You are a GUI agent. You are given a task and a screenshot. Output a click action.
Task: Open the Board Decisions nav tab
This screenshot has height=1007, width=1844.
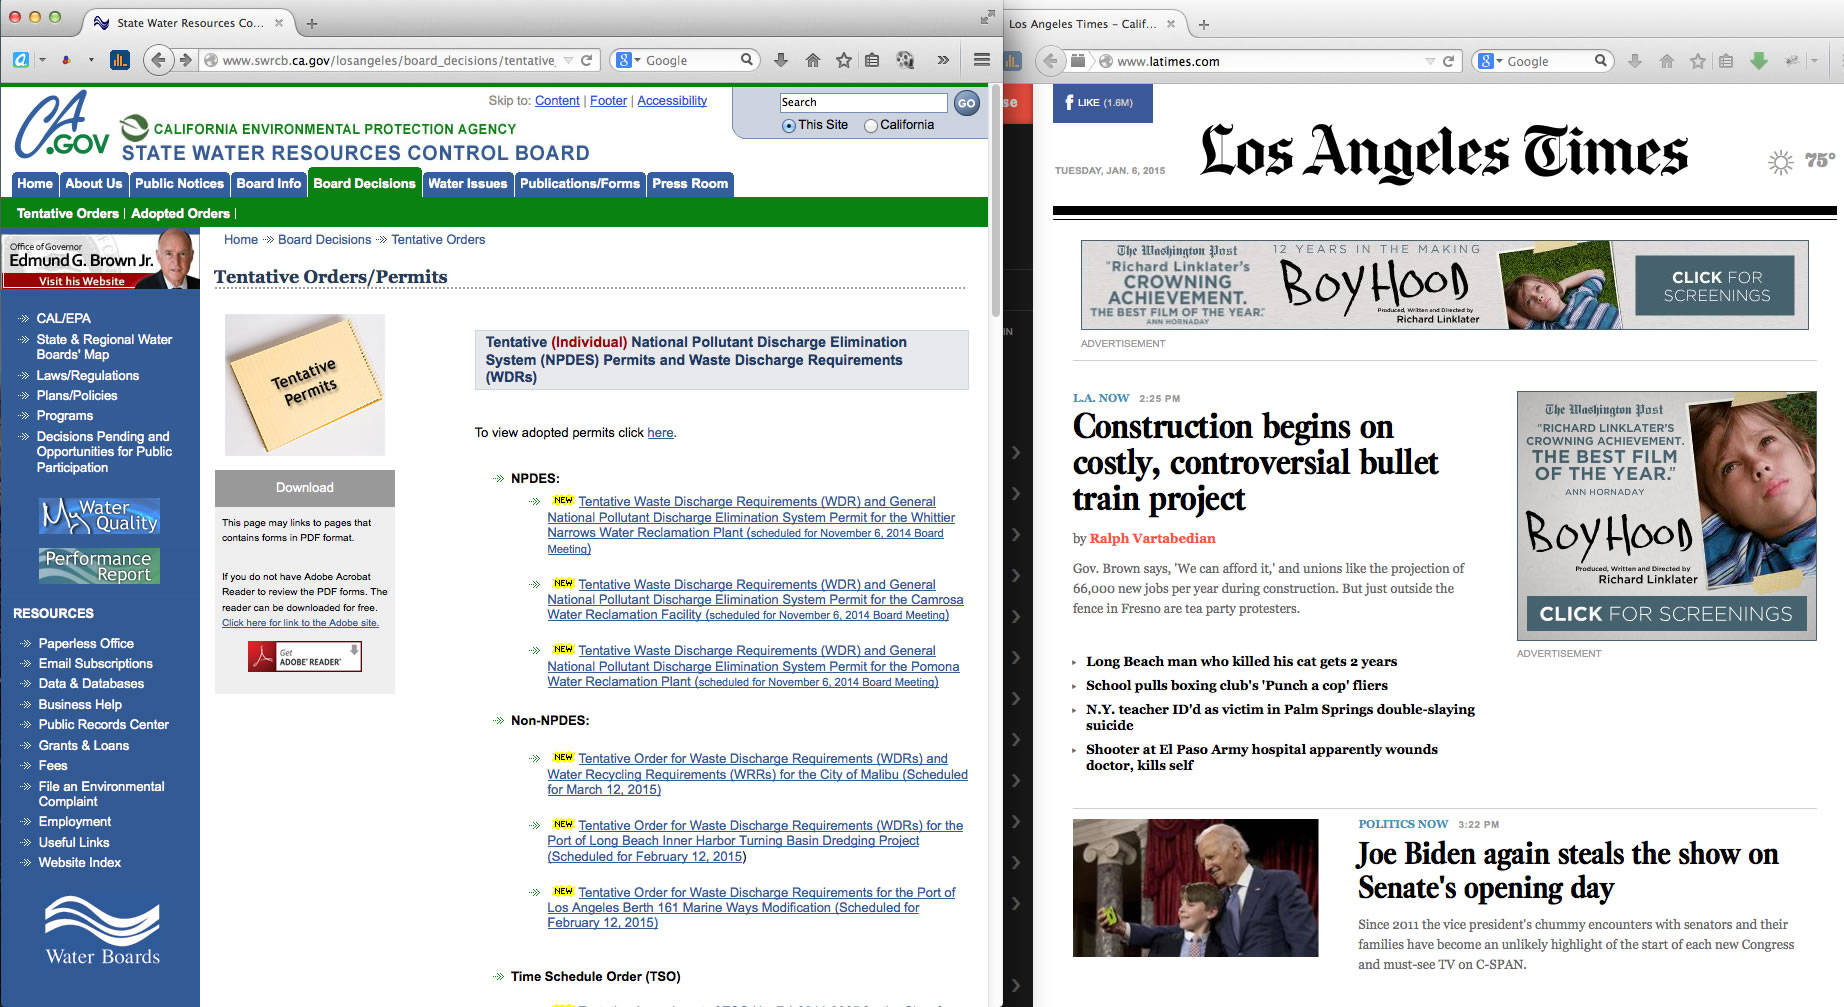pos(364,184)
